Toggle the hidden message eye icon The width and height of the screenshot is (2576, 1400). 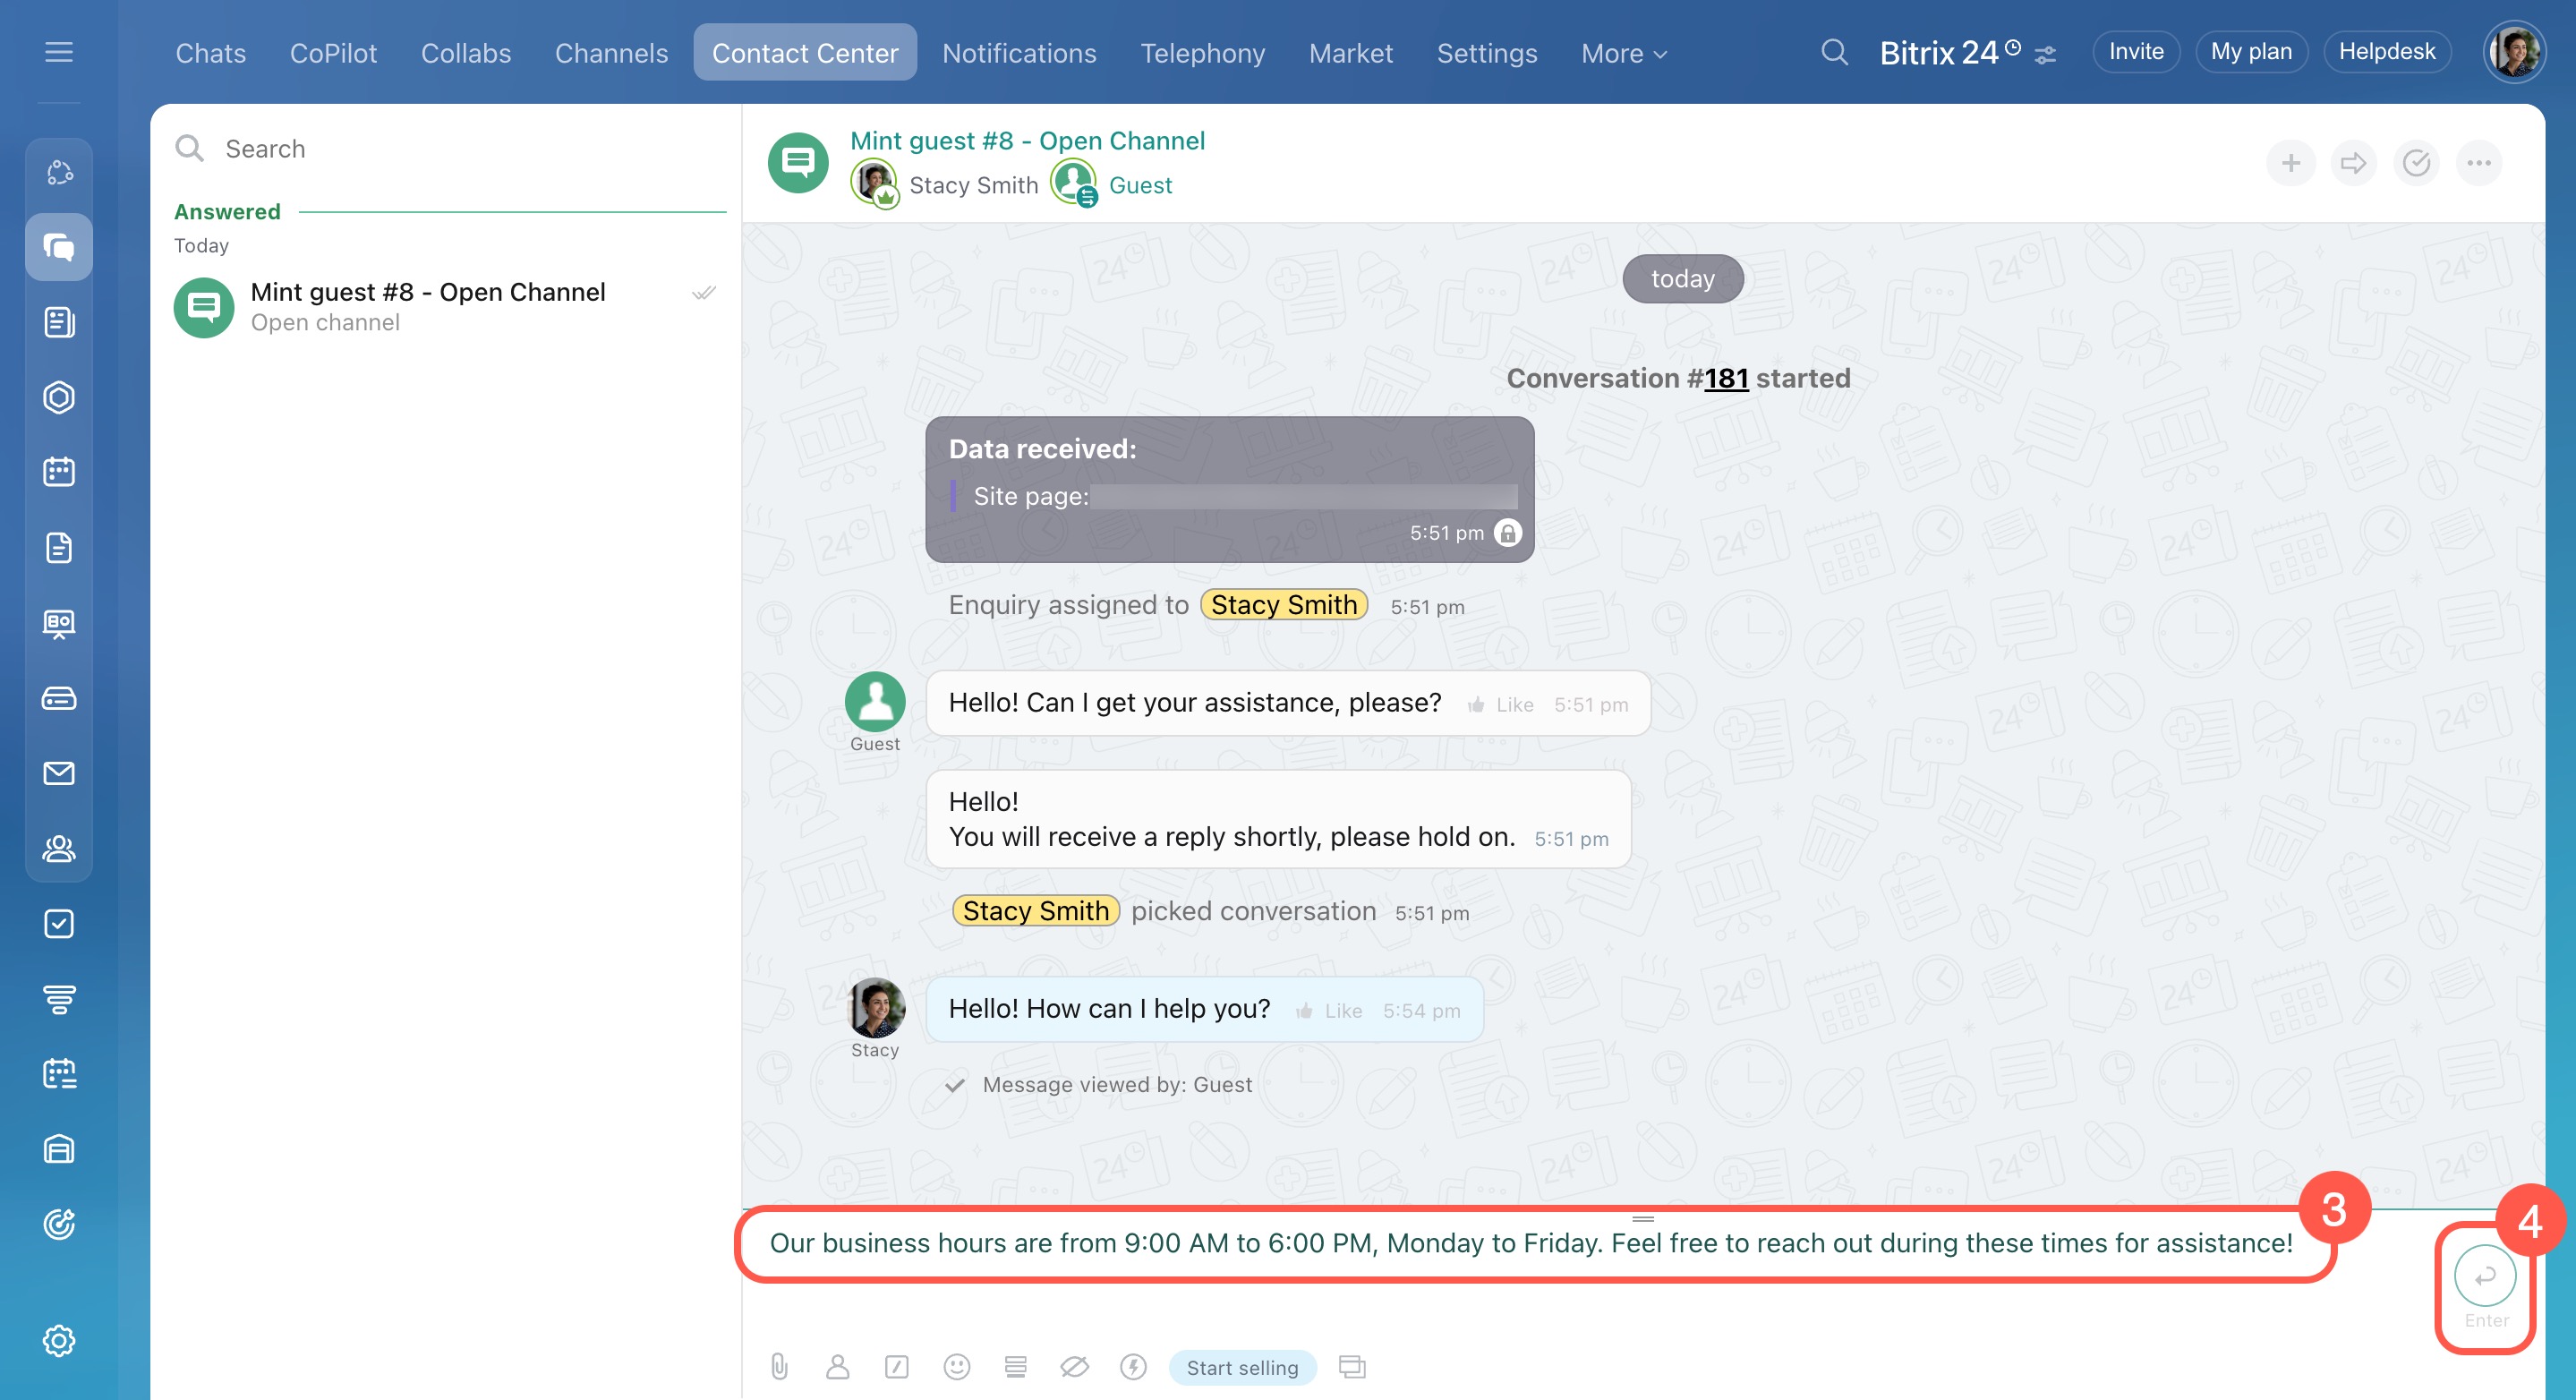click(x=1074, y=1366)
